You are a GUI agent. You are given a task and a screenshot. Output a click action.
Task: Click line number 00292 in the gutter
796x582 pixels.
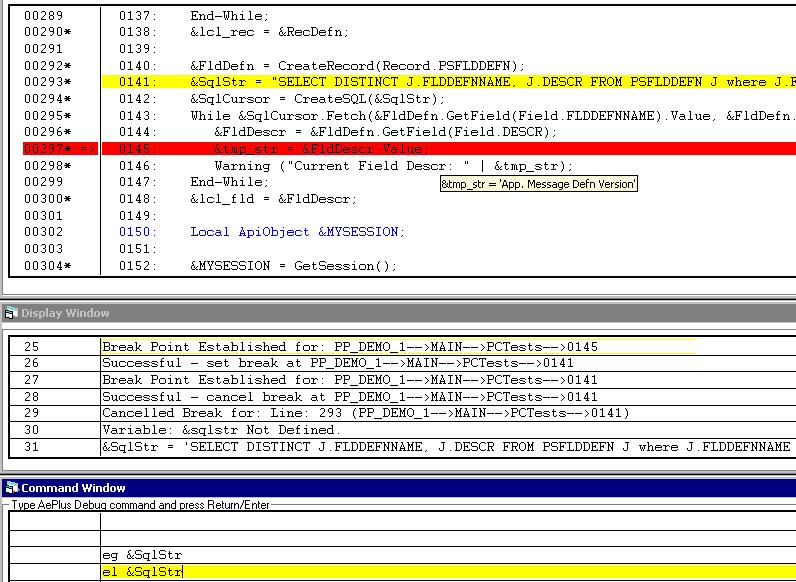pos(43,66)
